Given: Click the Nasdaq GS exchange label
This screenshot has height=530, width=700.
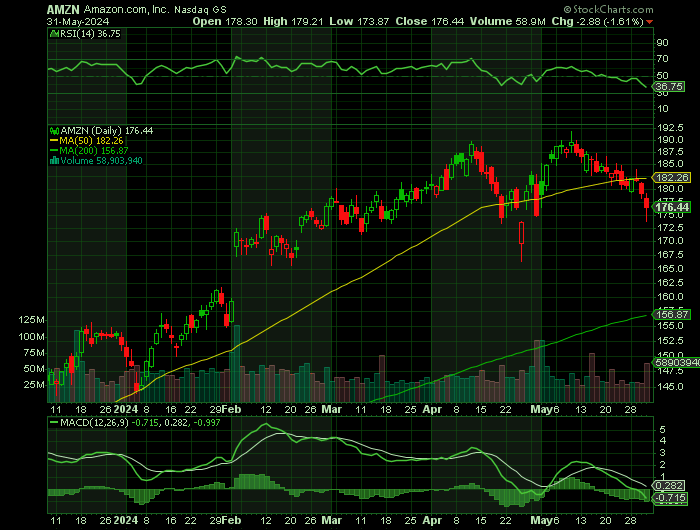Looking at the screenshot, I should (200, 9).
